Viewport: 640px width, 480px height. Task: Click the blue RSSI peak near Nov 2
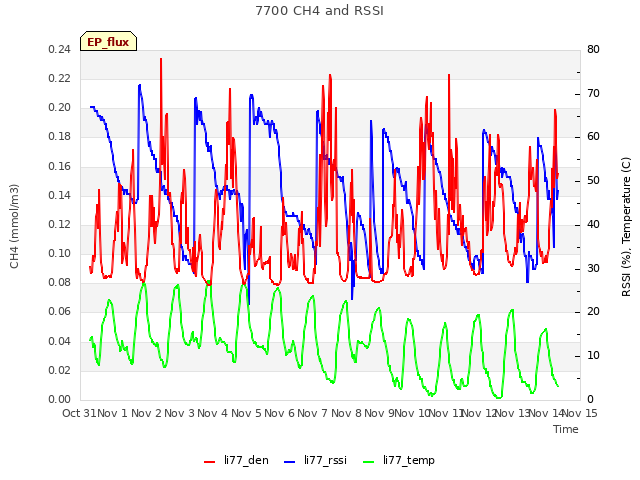(x=140, y=86)
